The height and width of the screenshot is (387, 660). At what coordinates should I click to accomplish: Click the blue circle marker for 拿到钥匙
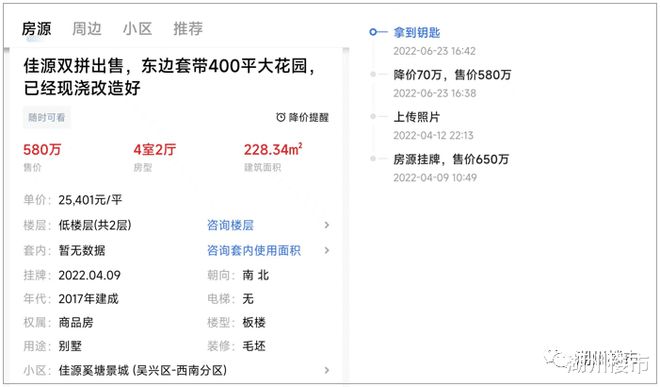click(x=373, y=32)
